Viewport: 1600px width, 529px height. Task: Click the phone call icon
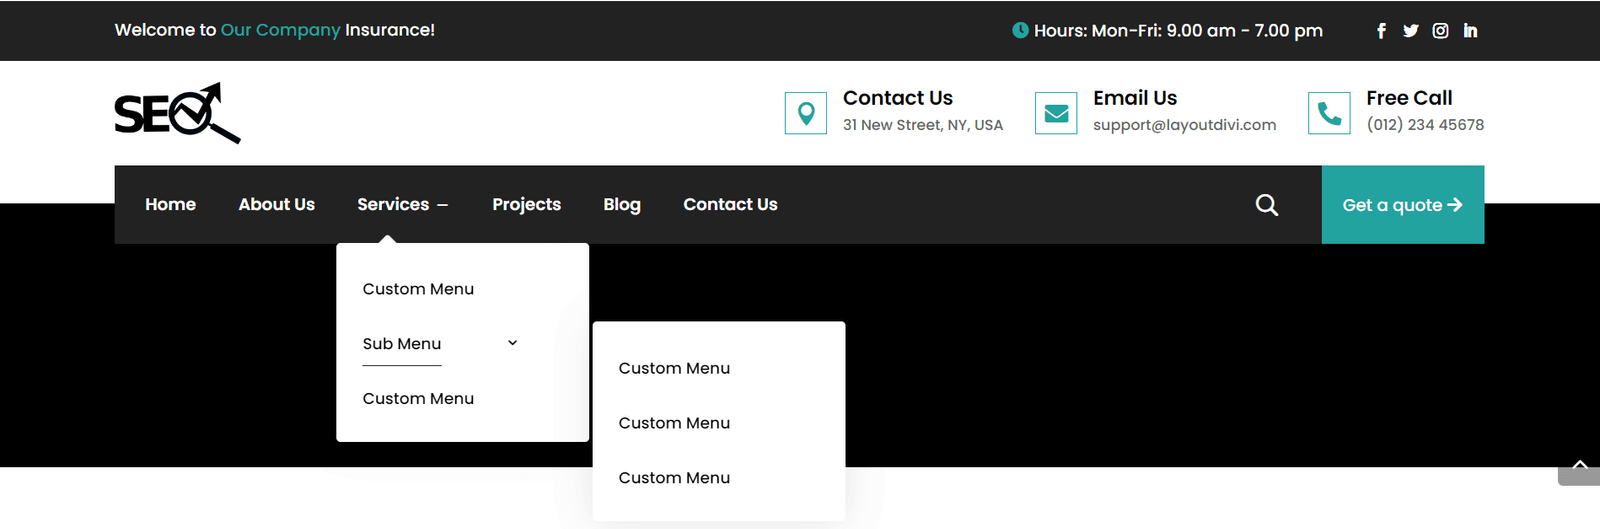pyautogui.click(x=1329, y=113)
